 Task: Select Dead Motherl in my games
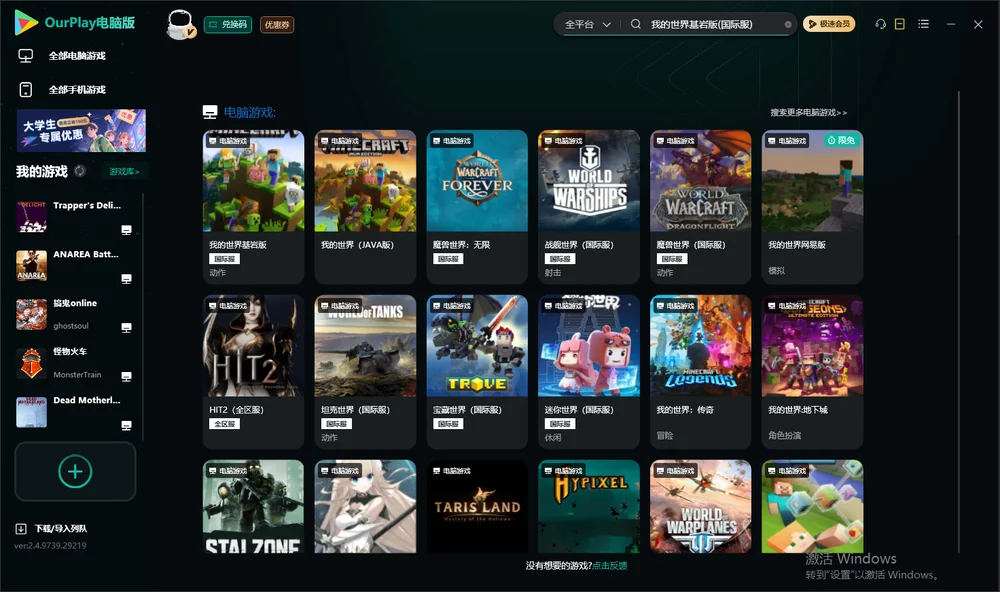(x=75, y=413)
